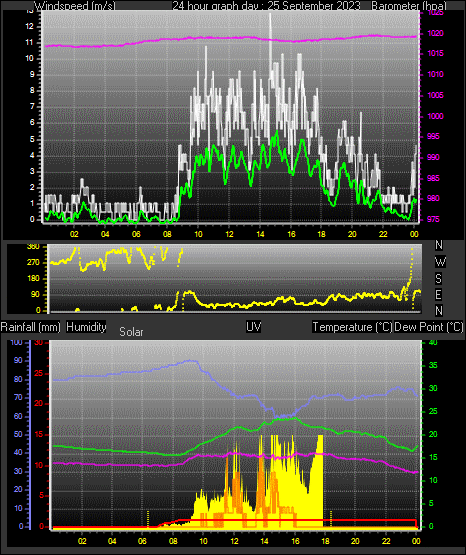Click barometer scale value 1020

pyautogui.click(x=435, y=33)
